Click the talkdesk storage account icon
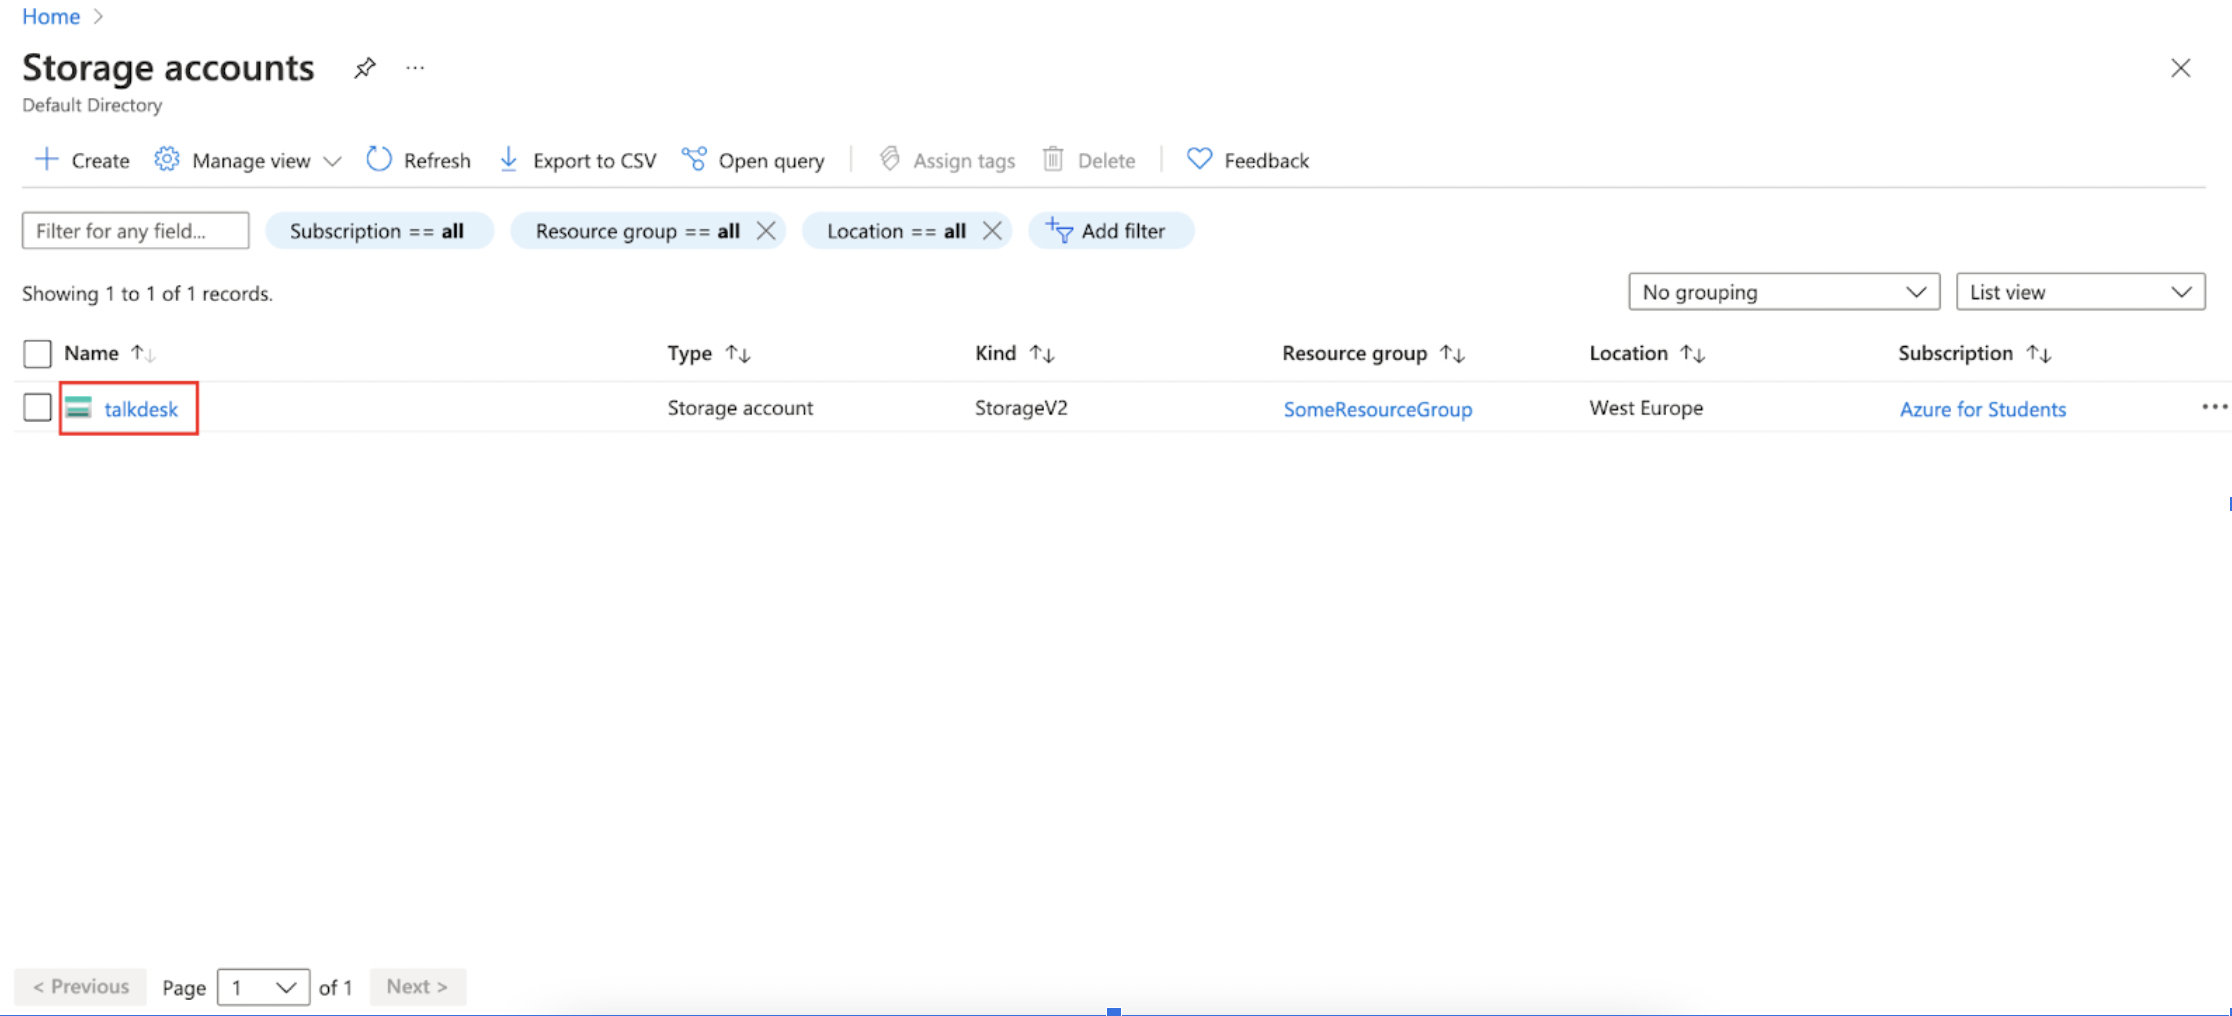 [x=78, y=408]
